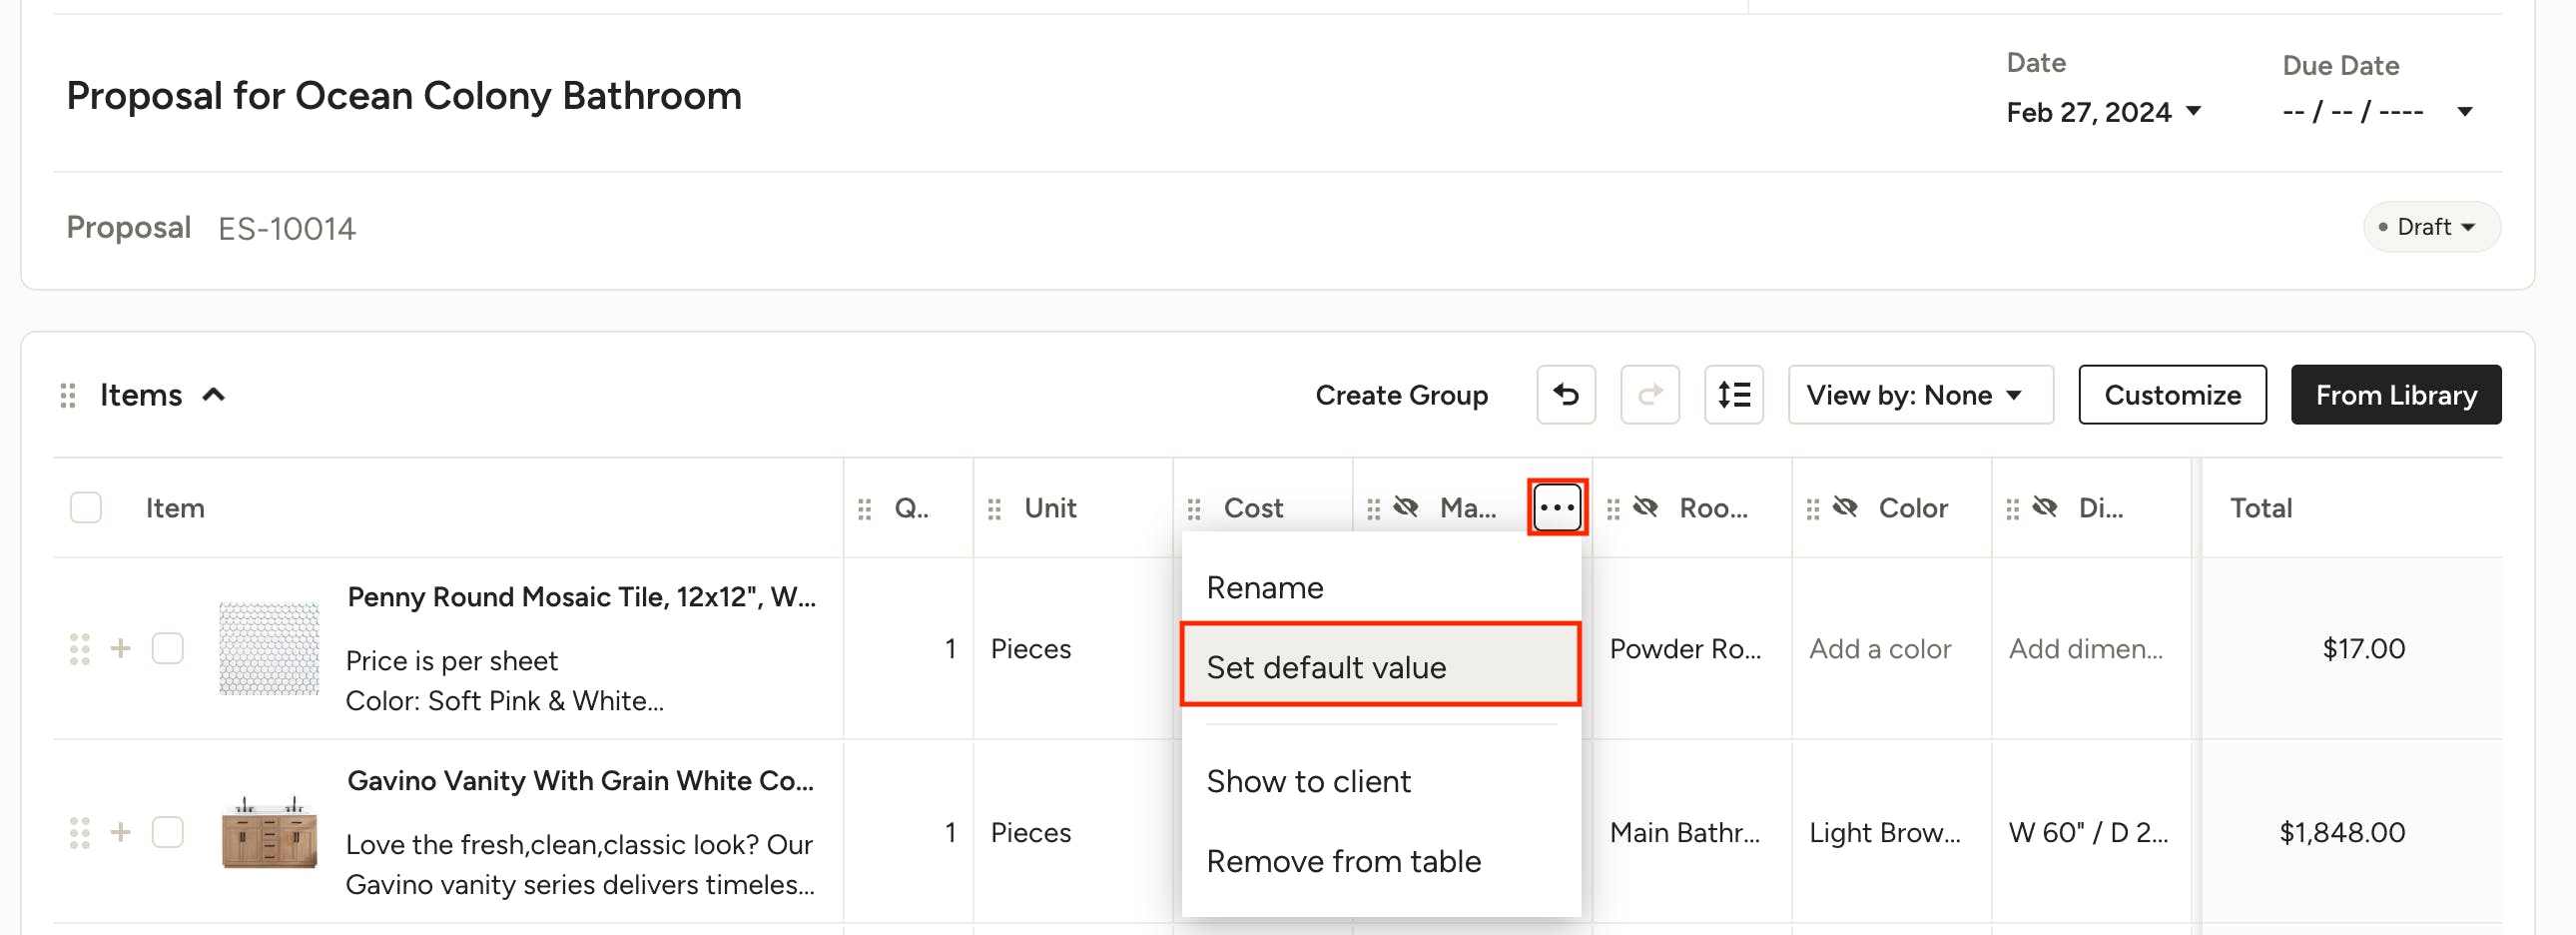This screenshot has height=935, width=2576.
Task: Click the Items section drag handle
Action: pyautogui.click(x=68, y=396)
